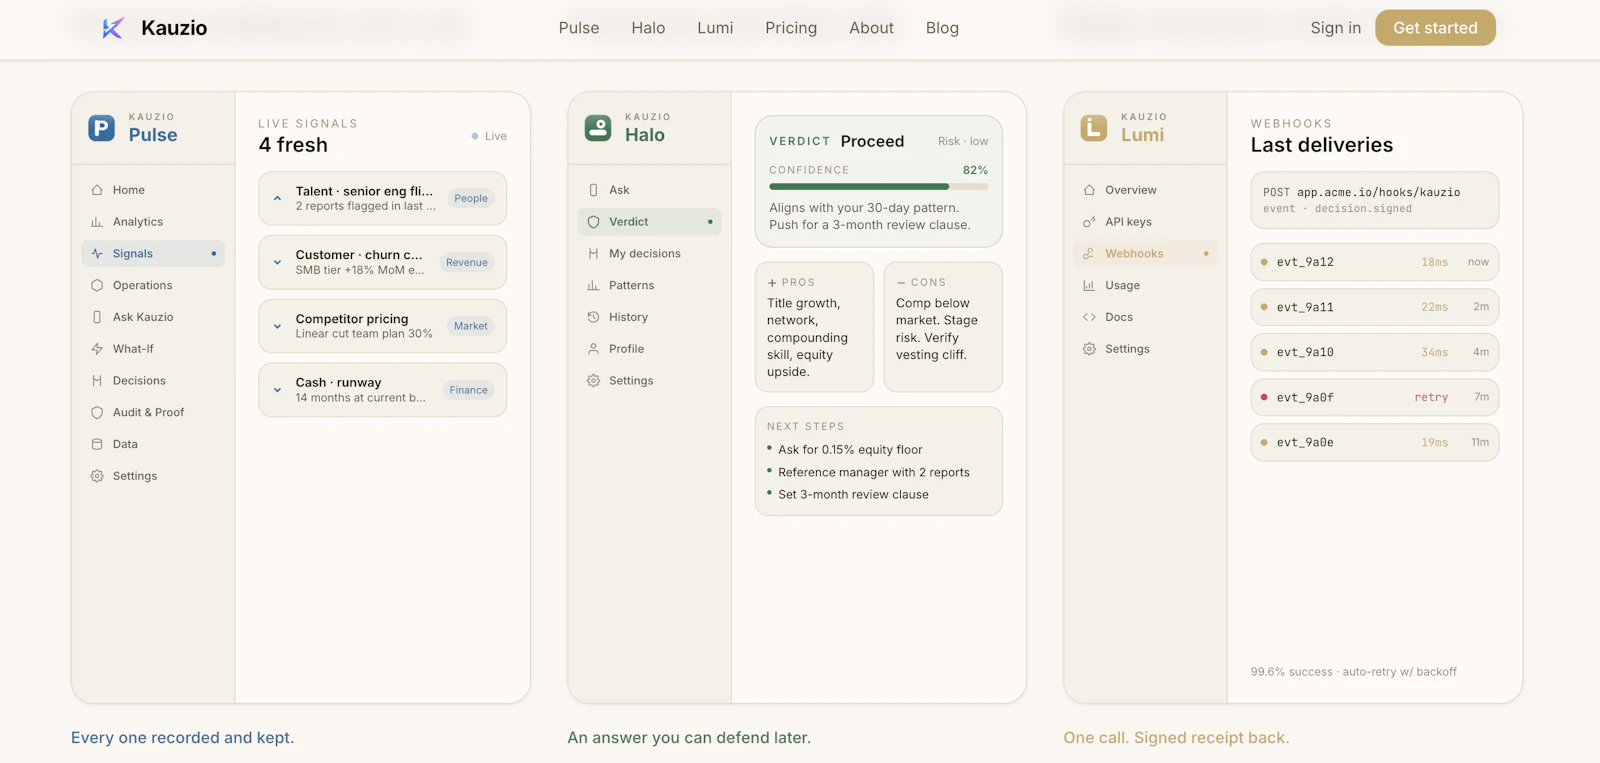1600x763 pixels.
Task: Click the People tag on Talent signal
Action: (x=471, y=198)
